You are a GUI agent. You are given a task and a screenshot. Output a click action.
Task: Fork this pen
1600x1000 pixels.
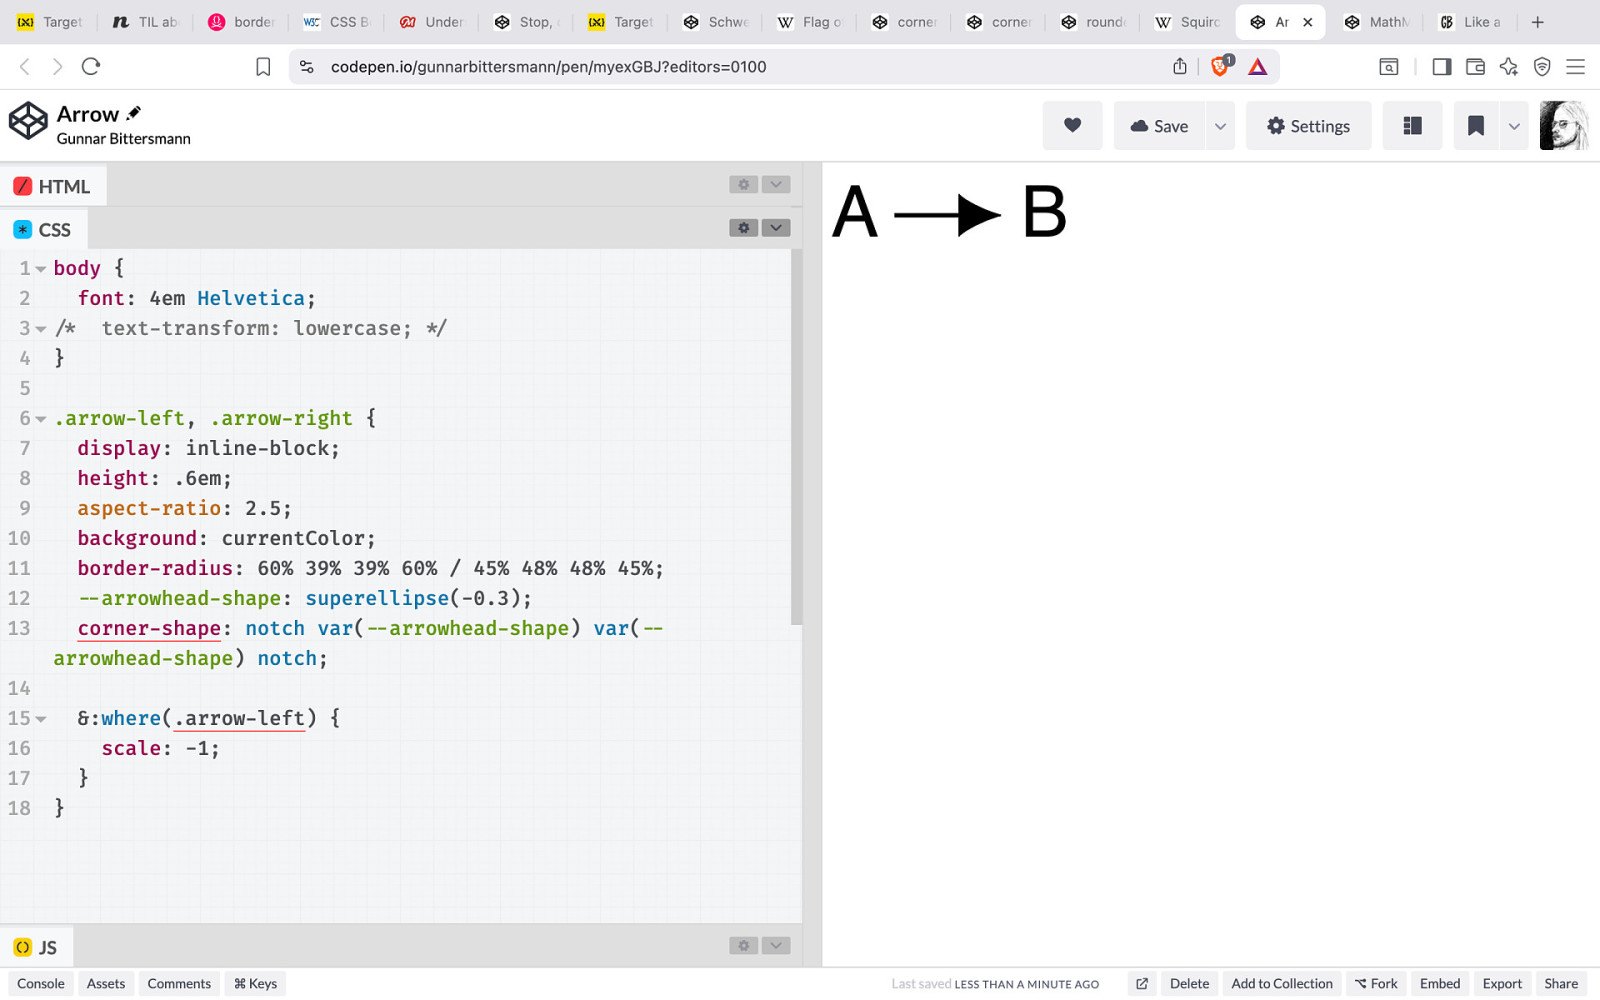[1376, 984]
